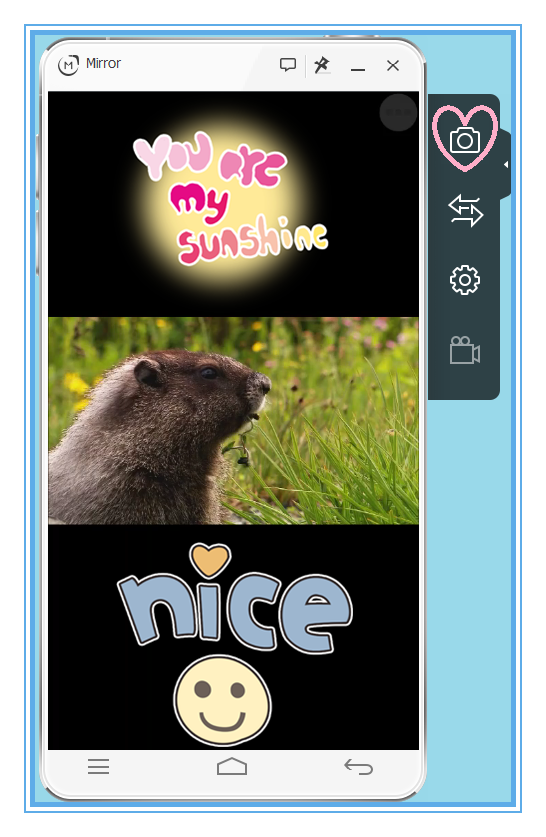The width and height of the screenshot is (546, 837).
Task: Tap the phone's menu navigation button
Action: 99,767
